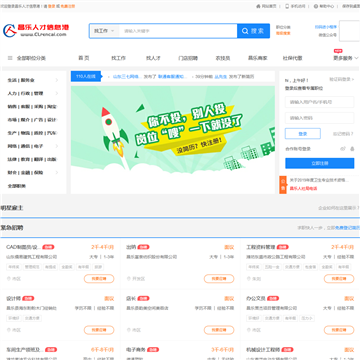Click 我要应聘 on the 办公文员 card
This screenshot has width=360, height=360.
point(339,330)
